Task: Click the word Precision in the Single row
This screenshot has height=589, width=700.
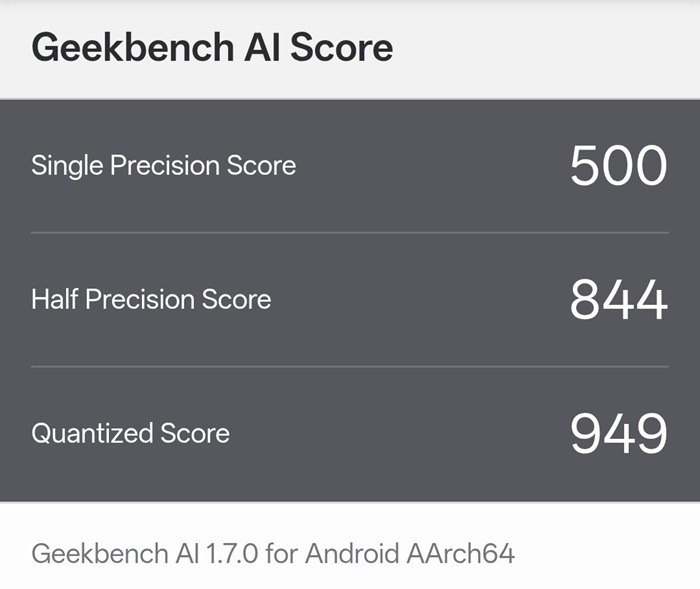Action: pyautogui.click(x=165, y=165)
